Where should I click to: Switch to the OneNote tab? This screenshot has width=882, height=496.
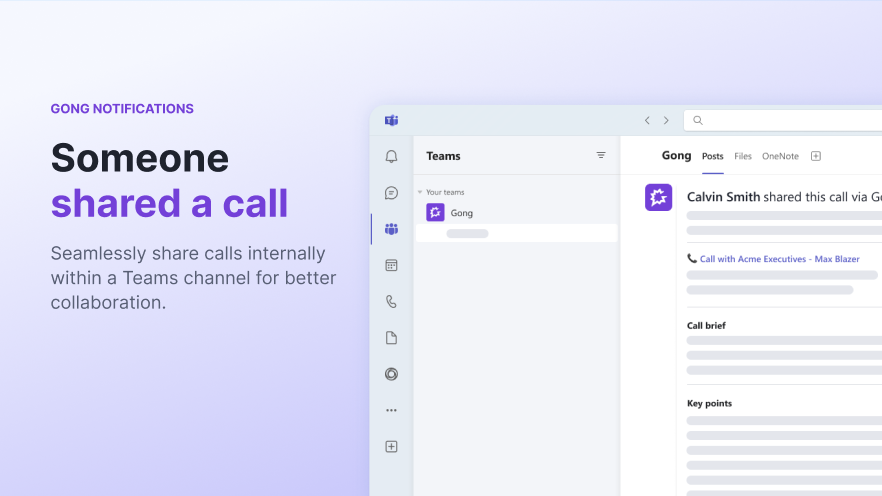[780, 156]
